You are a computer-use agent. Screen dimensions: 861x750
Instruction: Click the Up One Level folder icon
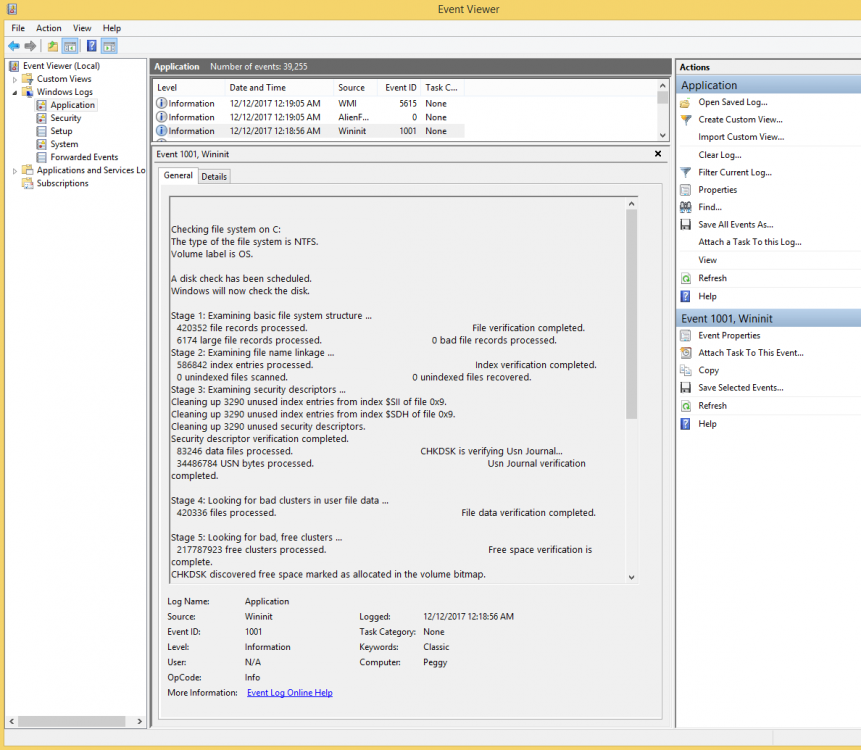tap(52, 46)
